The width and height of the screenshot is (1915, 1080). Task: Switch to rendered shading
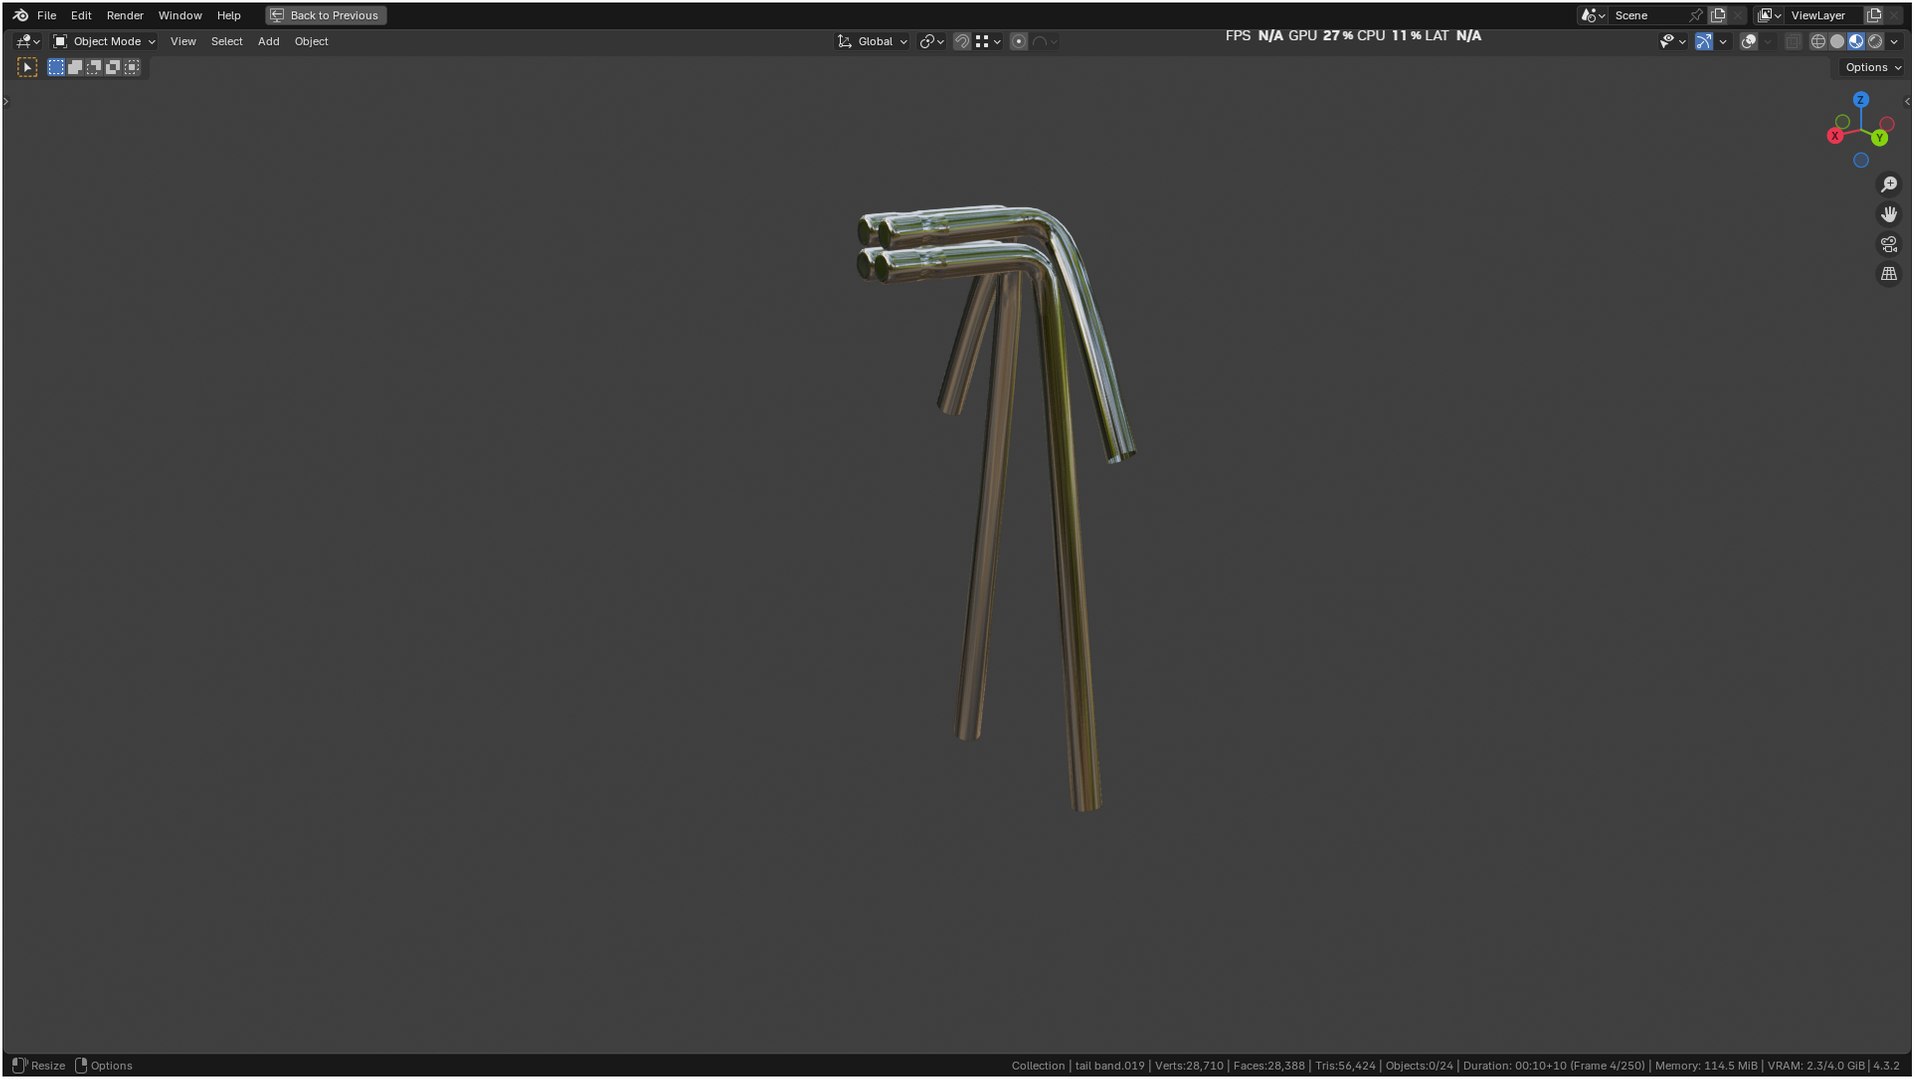(1875, 41)
